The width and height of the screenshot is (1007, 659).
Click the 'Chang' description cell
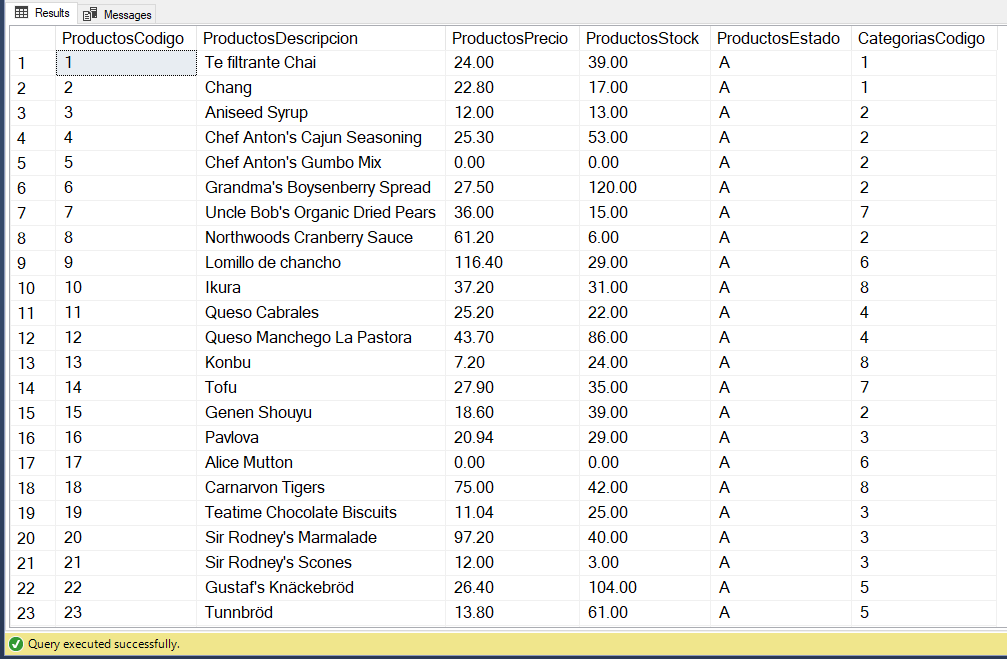321,88
